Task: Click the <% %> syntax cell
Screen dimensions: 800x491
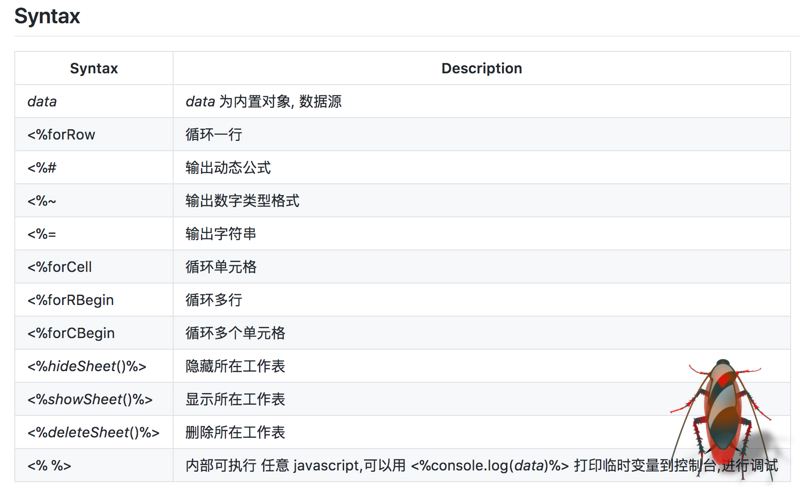Action: pyautogui.click(x=50, y=465)
